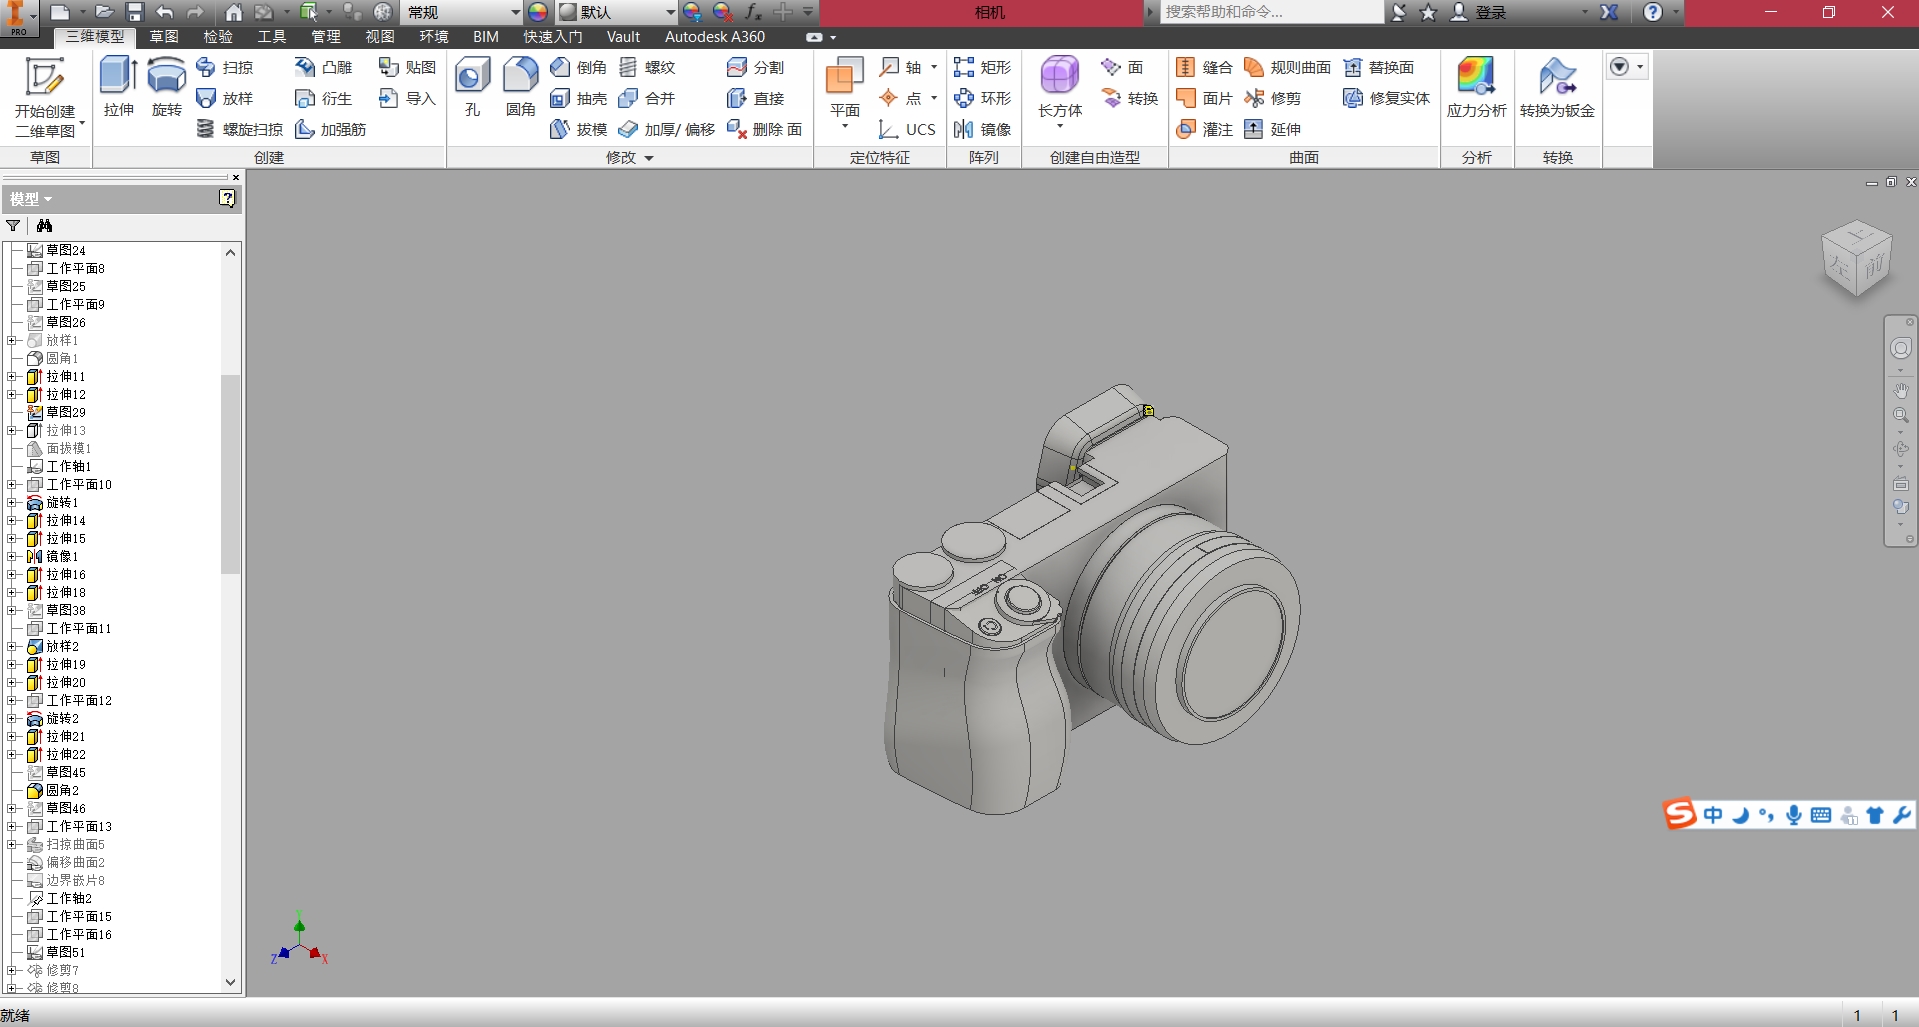This screenshot has width=1919, height=1027.
Task: Select the Thread (螺纹) tool
Action: click(648, 67)
